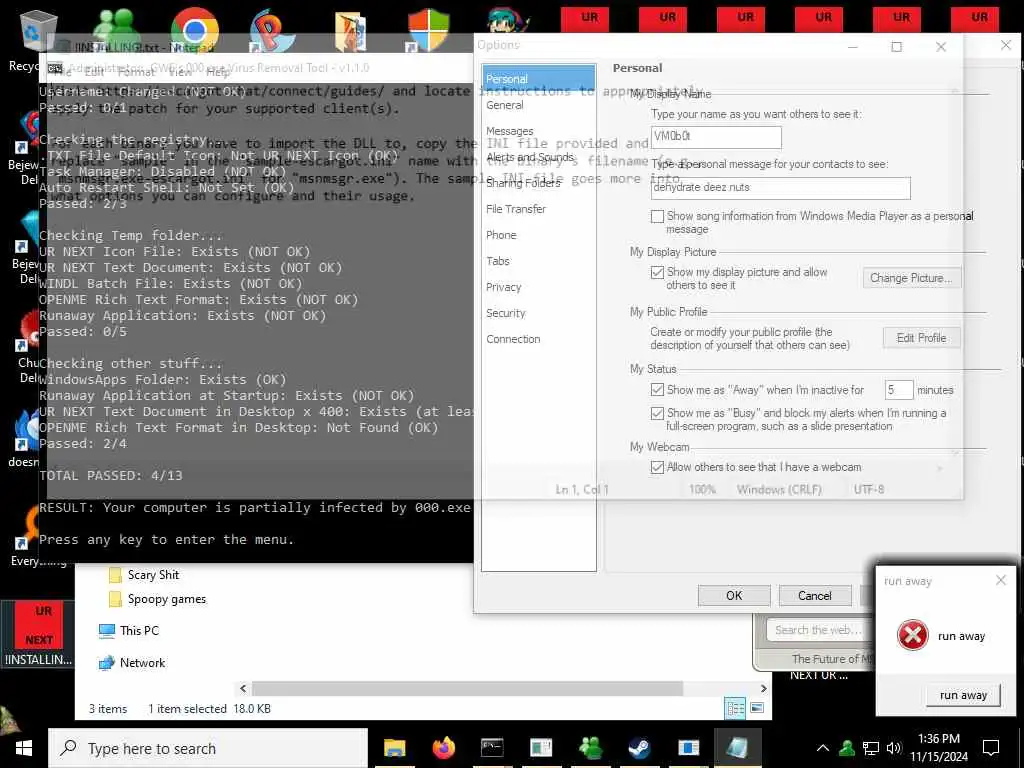Toggle Allow others to see webcam checkbox

coord(658,468)
